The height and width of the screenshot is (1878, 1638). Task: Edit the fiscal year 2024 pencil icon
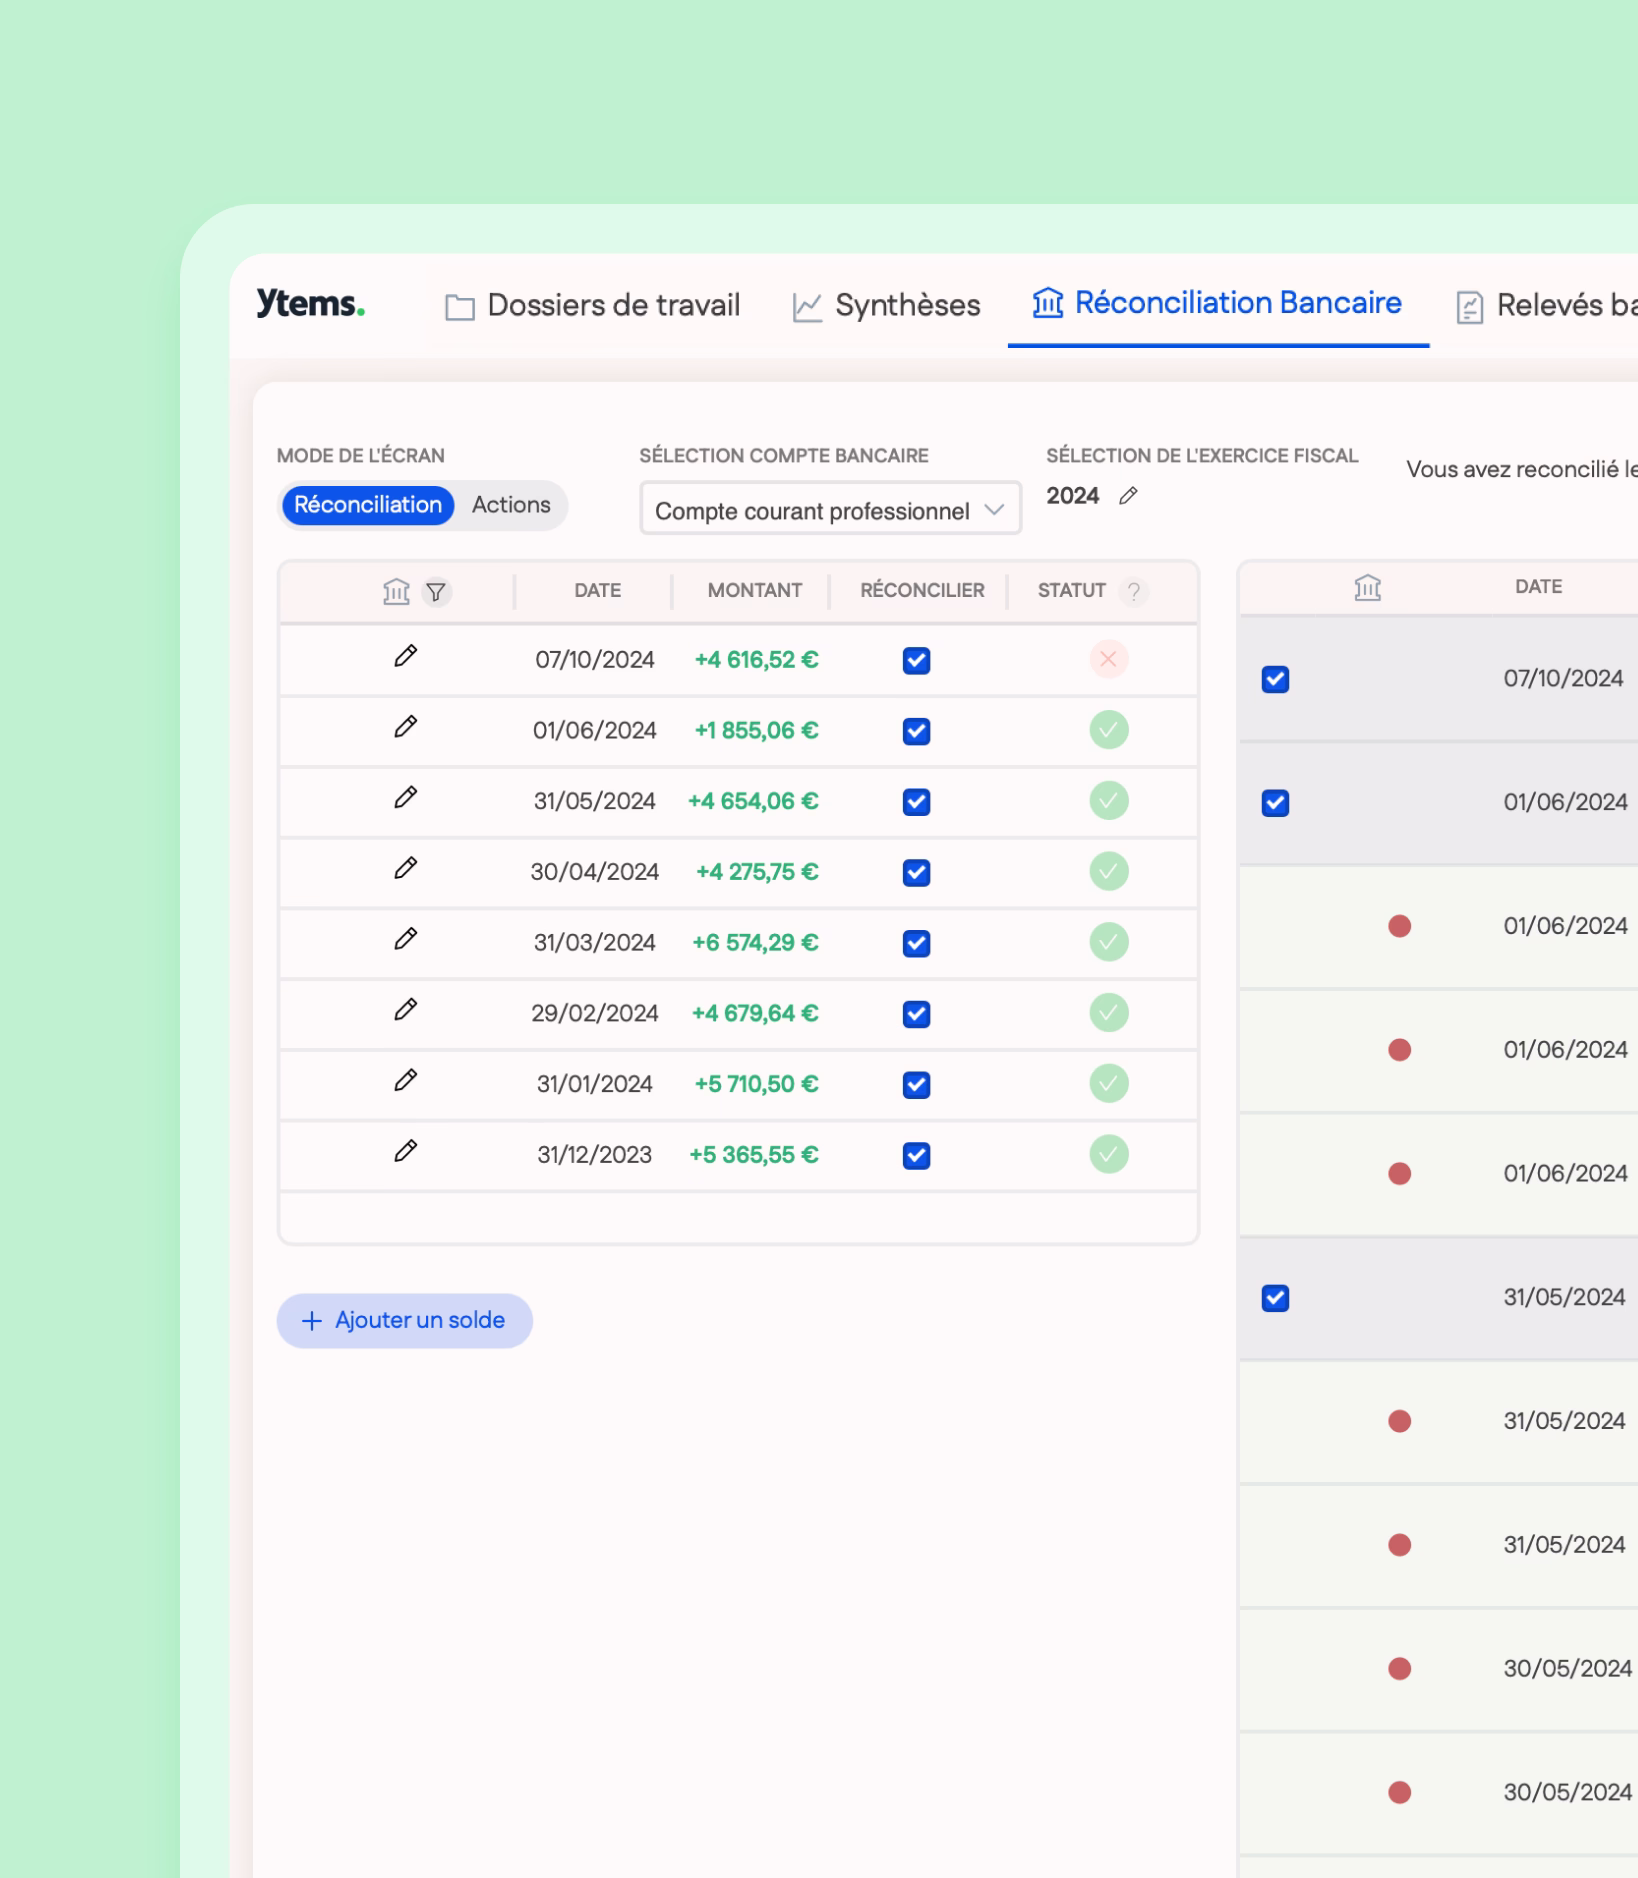click(x=1128, y=496)
